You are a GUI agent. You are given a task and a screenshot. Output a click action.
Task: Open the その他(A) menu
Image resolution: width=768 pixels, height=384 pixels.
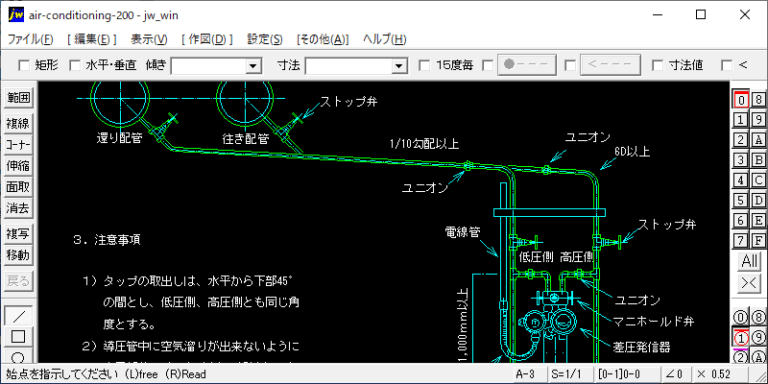(x=323, y=40)
